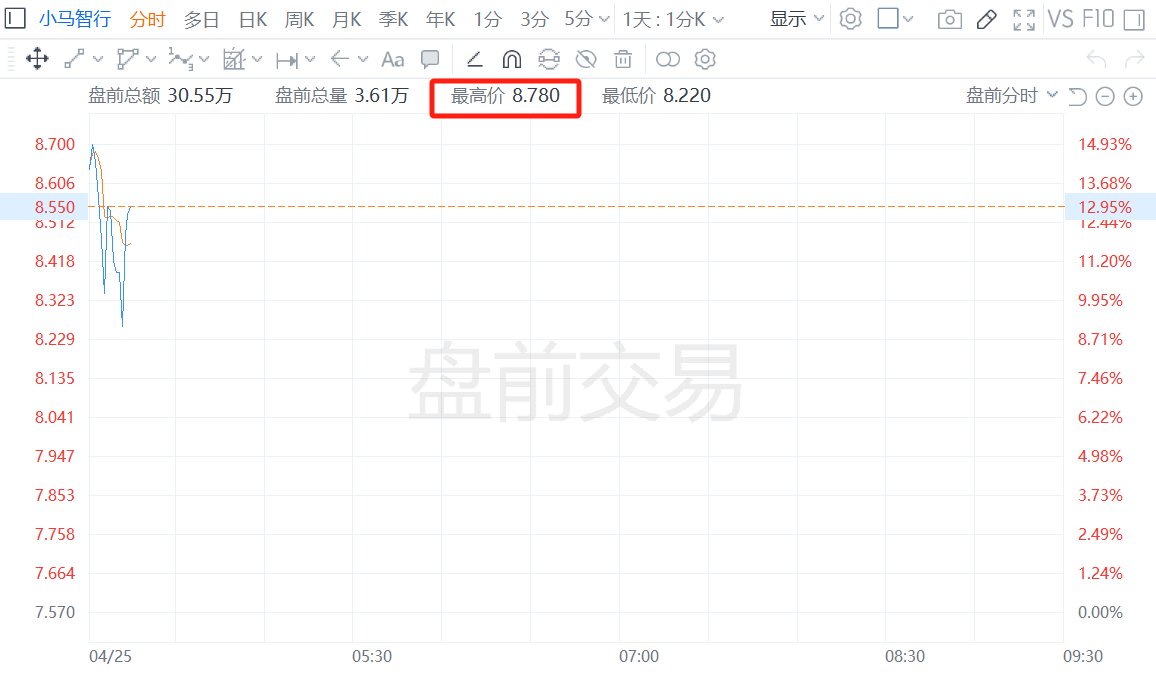This screenshot has height=685, width=1156.
Task: Select the angle line tool
Action: tap(475, 59)
